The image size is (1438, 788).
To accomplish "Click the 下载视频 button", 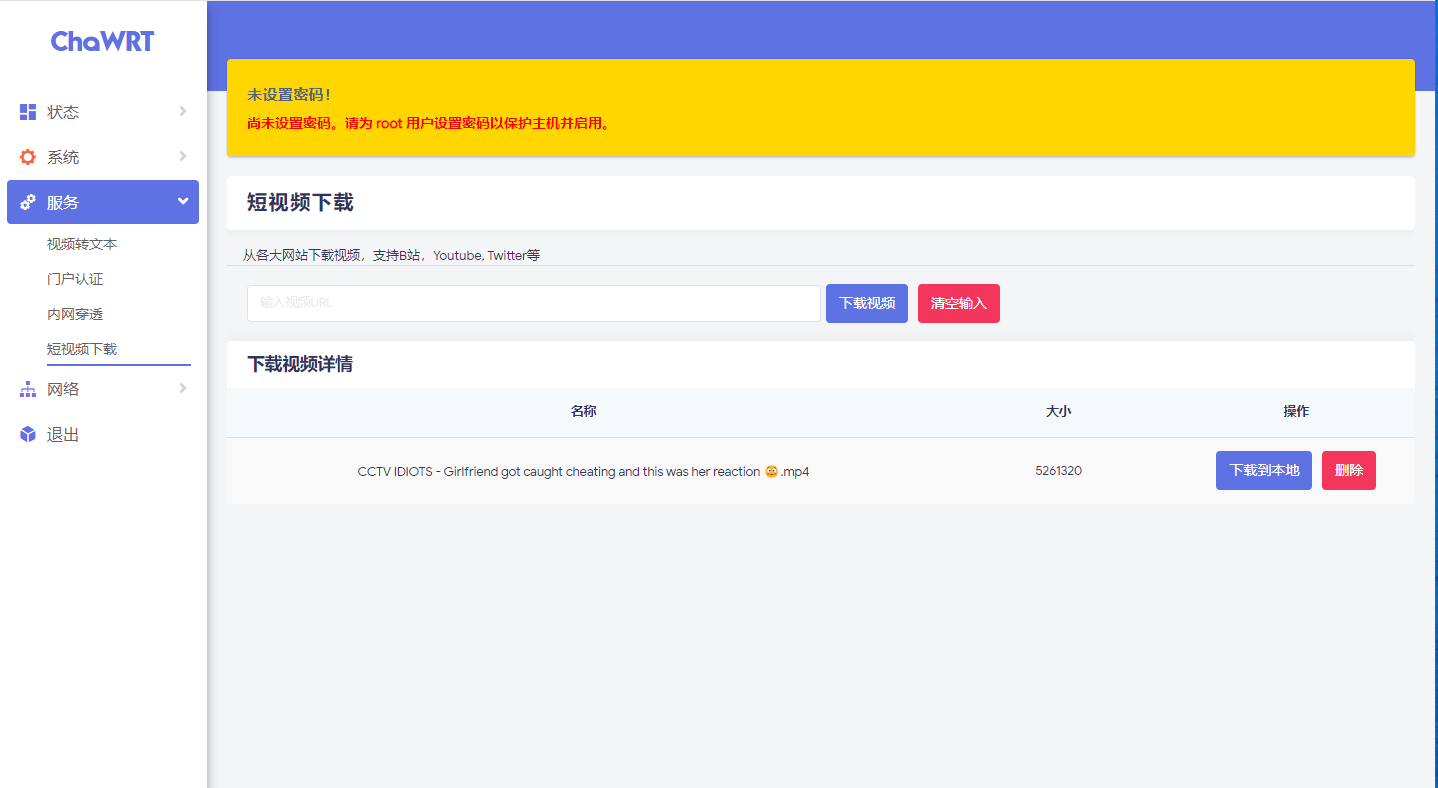I will pyautogui.click(x=867, y=303).
